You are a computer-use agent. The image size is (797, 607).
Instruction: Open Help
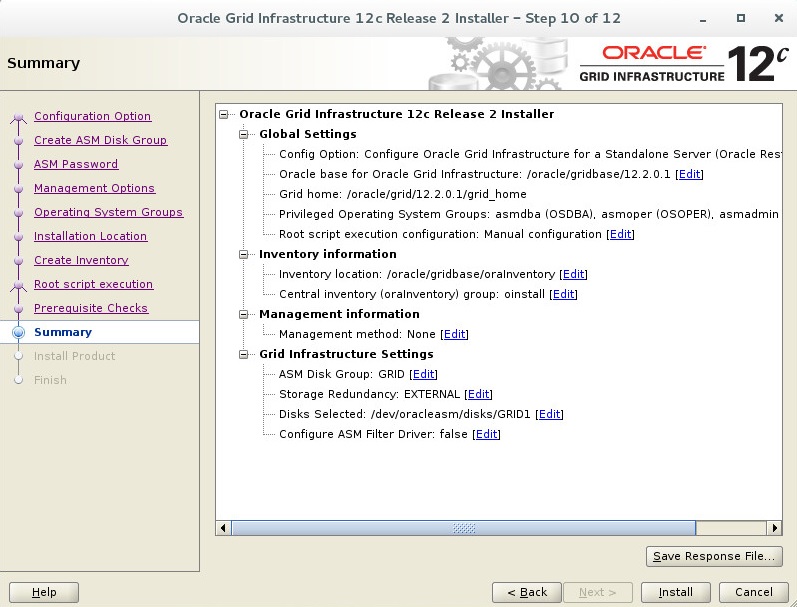pyautogui.click(x=44, y=592)
